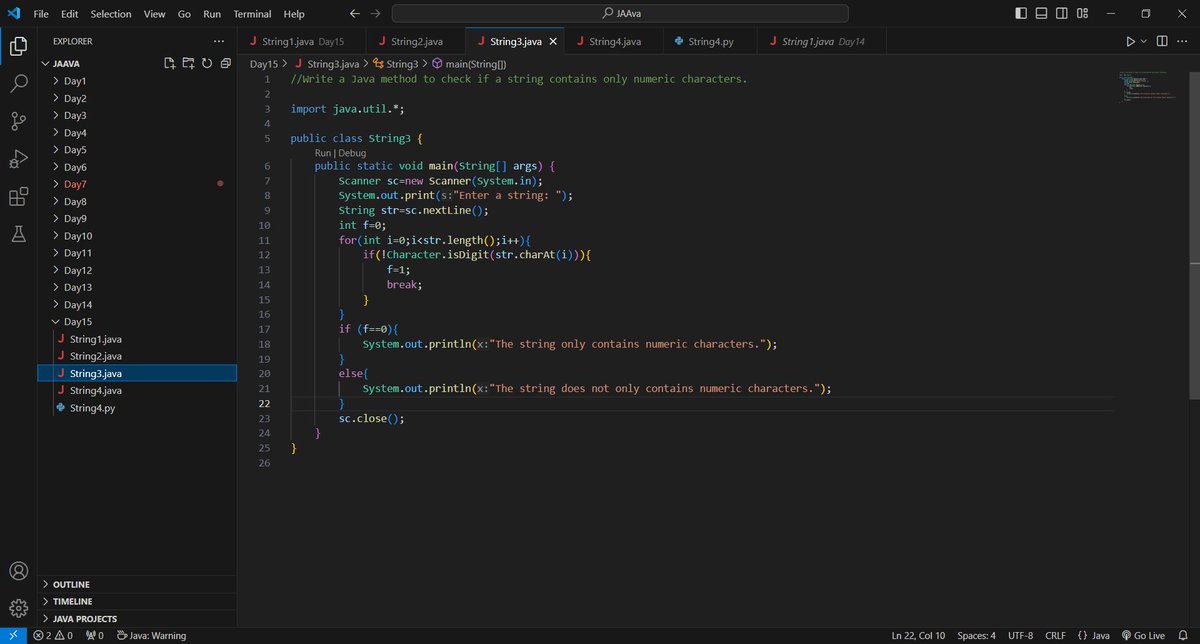Expand the Day7 folder
Screen dimensions: 1200x644
tap(137, 184)
